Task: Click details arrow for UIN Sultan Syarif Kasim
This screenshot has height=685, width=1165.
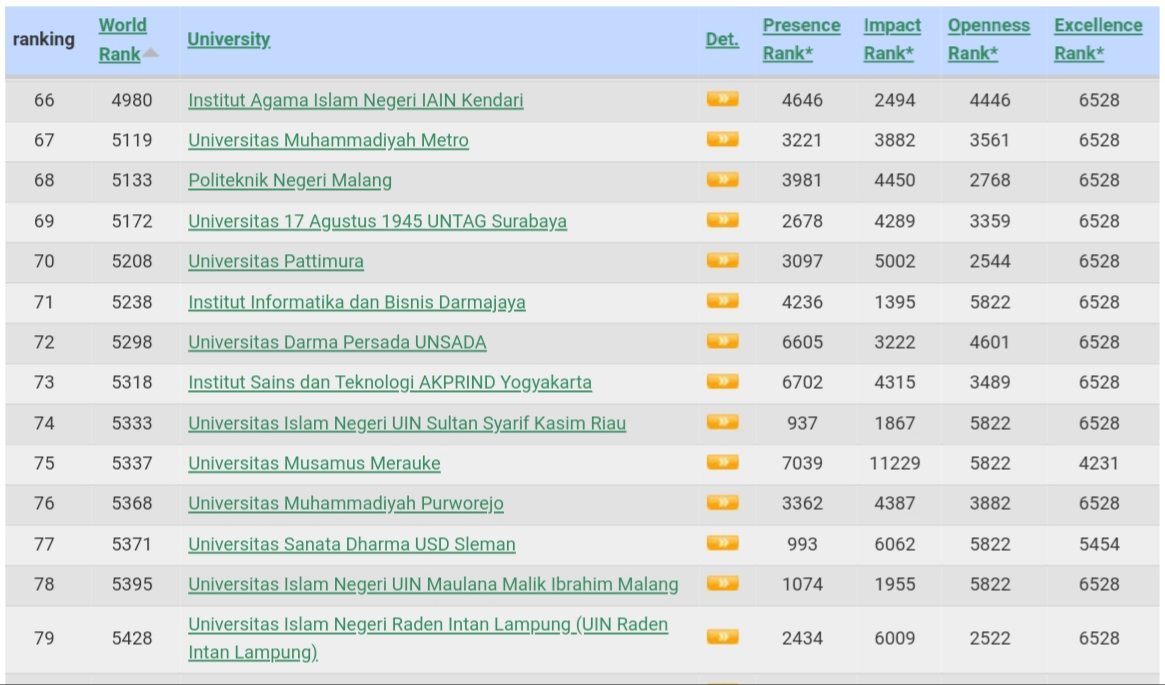Action: [x=722, y=422]
